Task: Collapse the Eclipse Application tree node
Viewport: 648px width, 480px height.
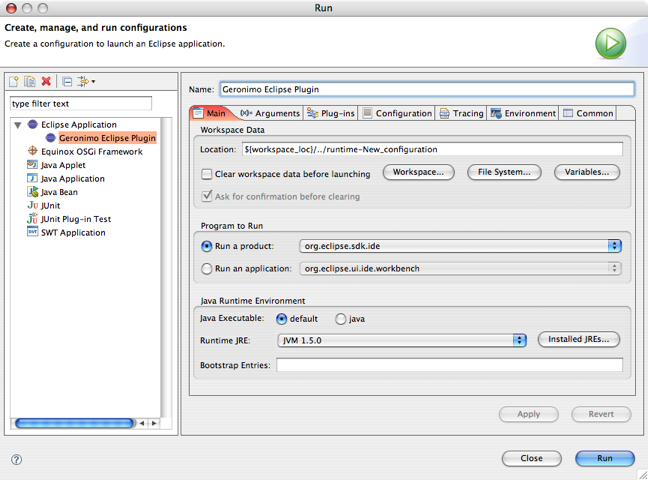Action: pos(18,125)
